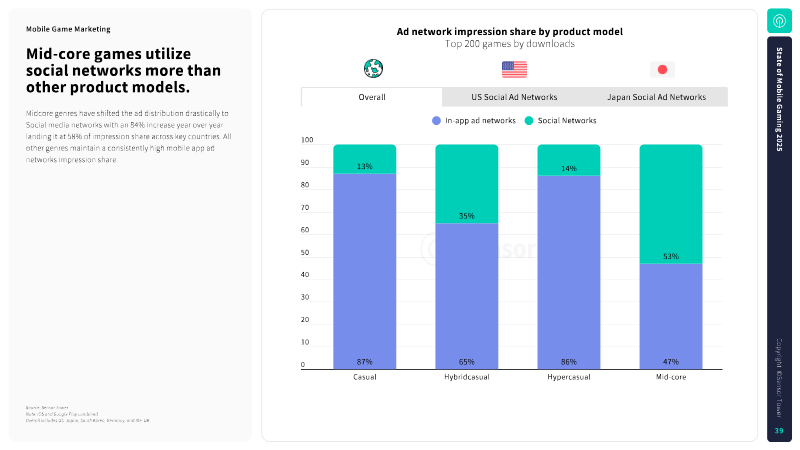Click the globe icon above Overall tab
Screen dimensions: 800x450
(x=373, y=68)
